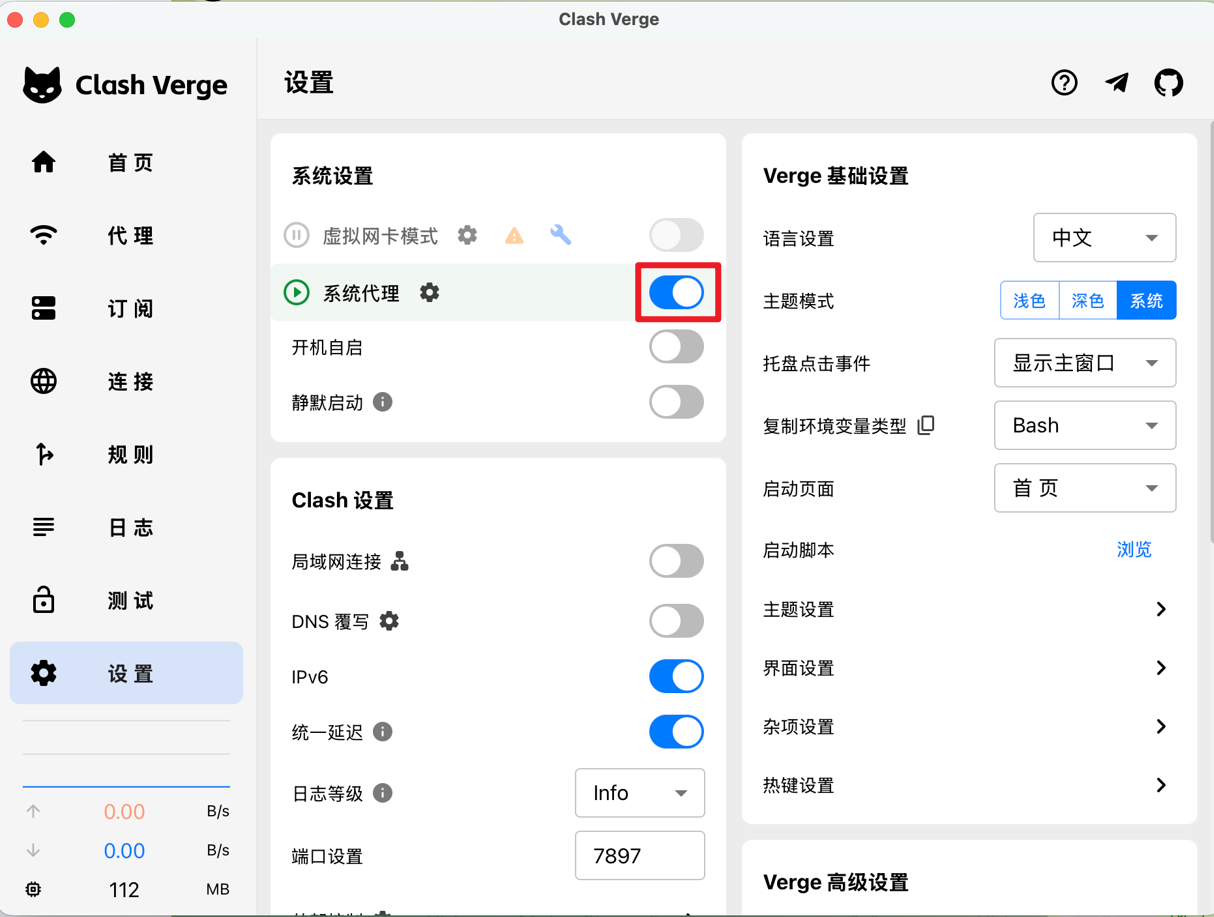Open 托盘点击事件 dropdown
Image resolution: width=1214 pixels, height=917 pixels.
pos(1085,363)
